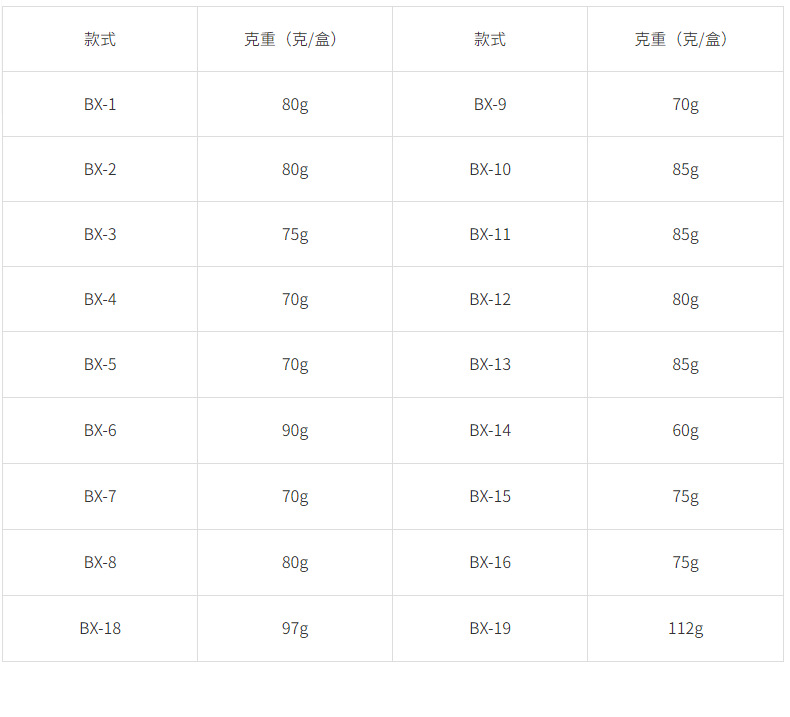Select the BX-8 table cell
This screenshot has width=790, height=717.
(x=100, y=562)
